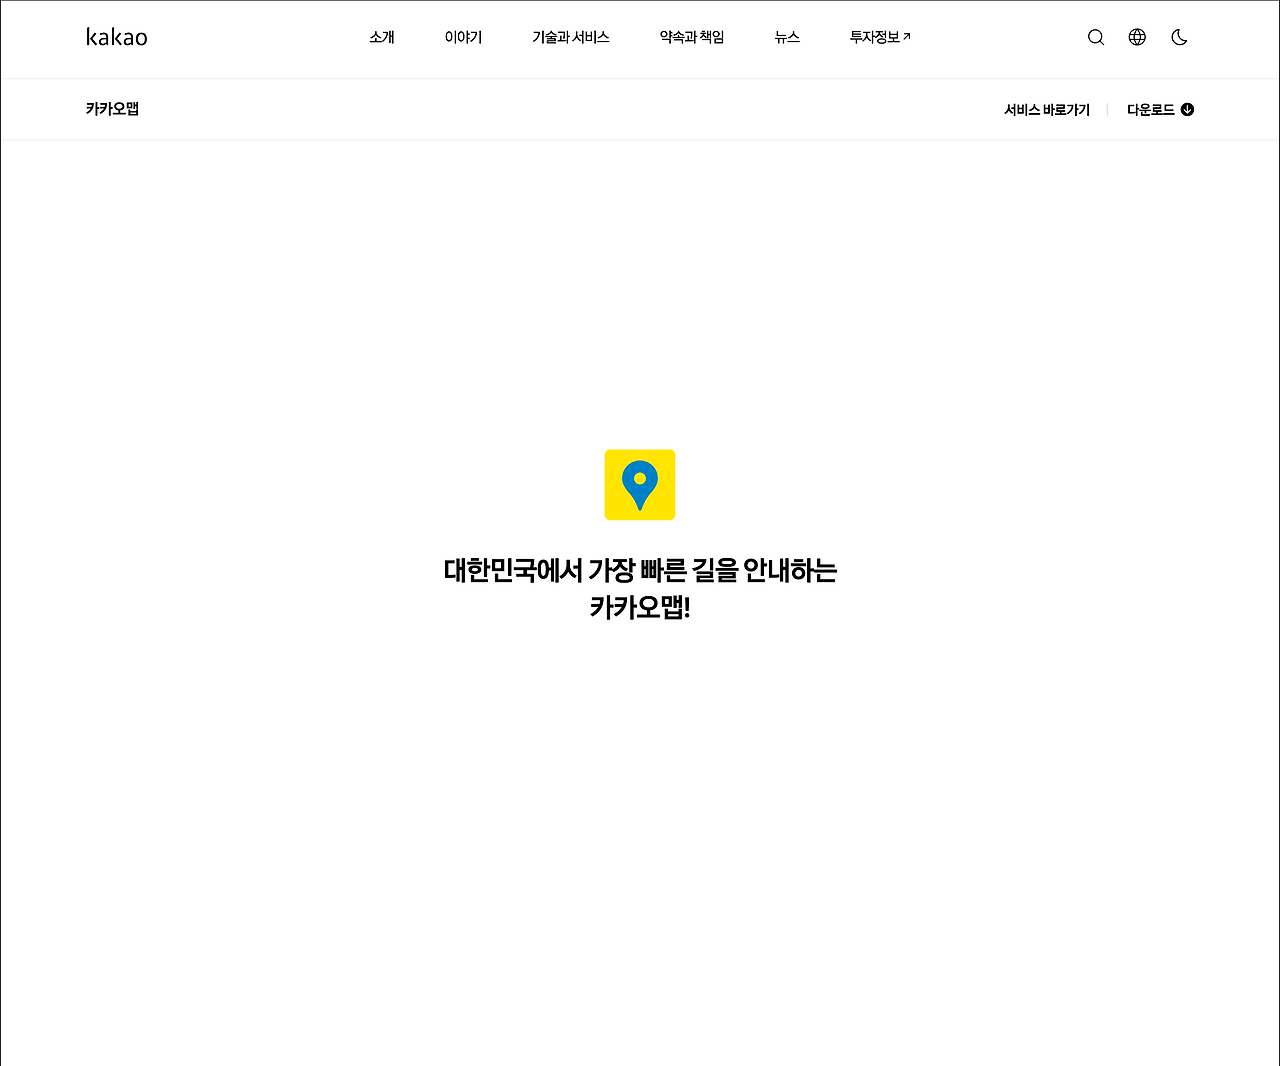Image resolution: width=1280 pixels, height=1066 pixels.
Task: Open the 소개 menu item
Action: pos(381,37)
